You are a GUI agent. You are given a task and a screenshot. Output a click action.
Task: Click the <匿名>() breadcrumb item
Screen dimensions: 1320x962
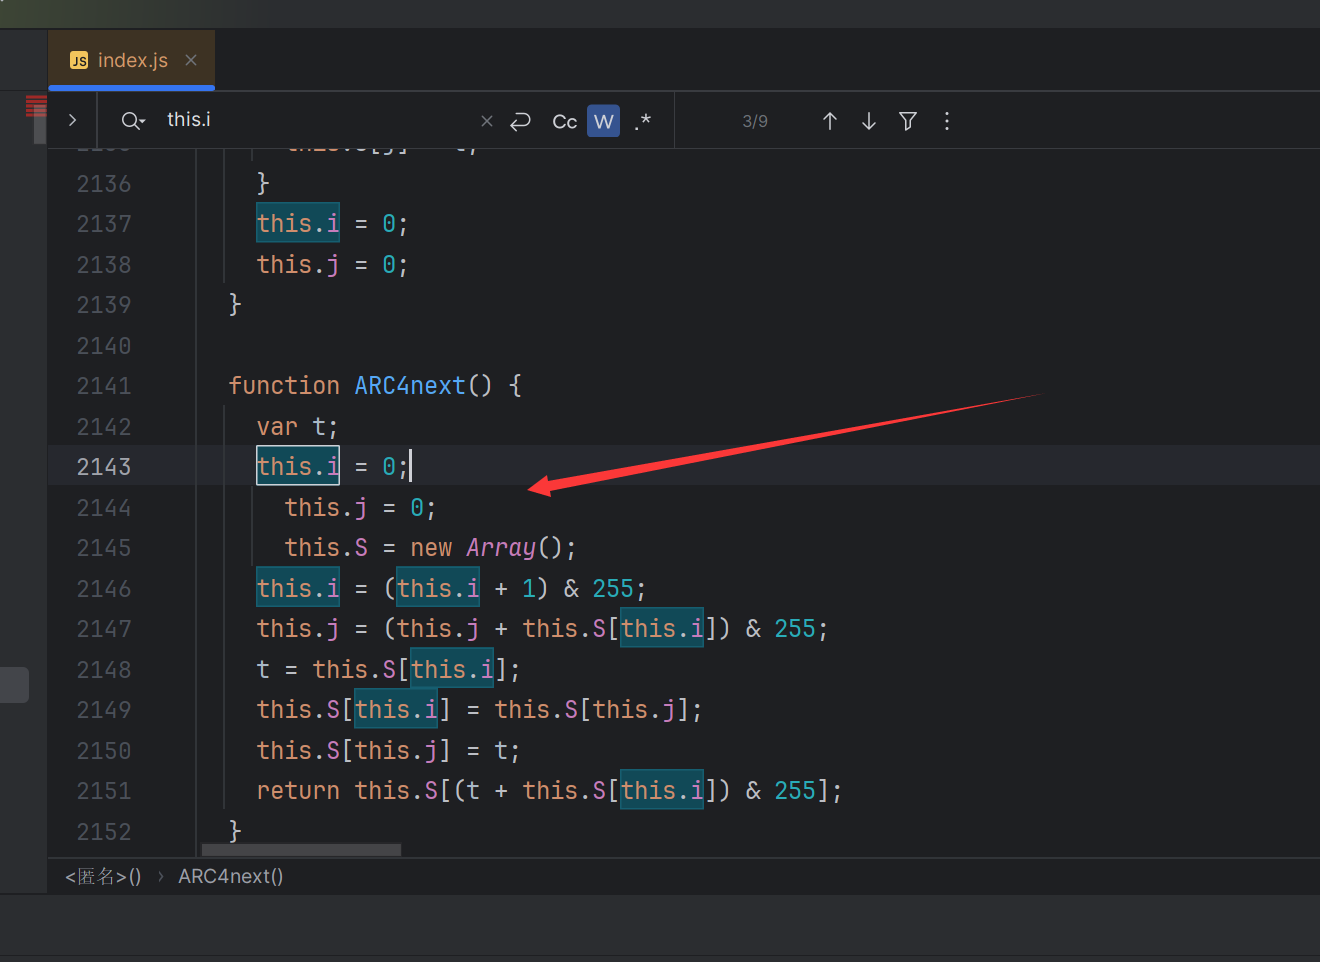click(103, 876)
